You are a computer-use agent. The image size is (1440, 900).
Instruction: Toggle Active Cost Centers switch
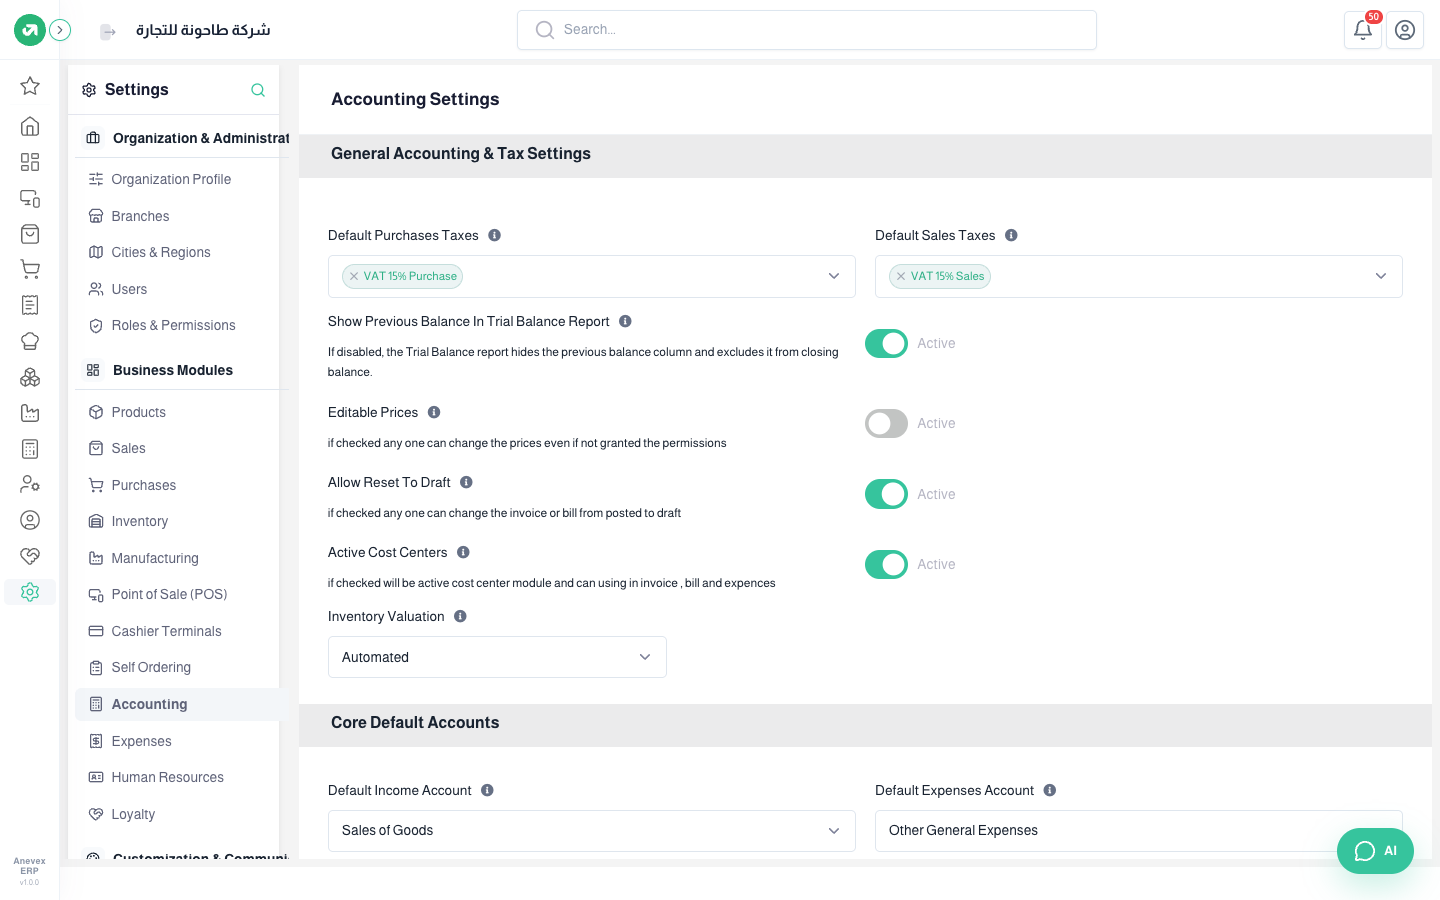pyautogui.click(x=886, y=564)
